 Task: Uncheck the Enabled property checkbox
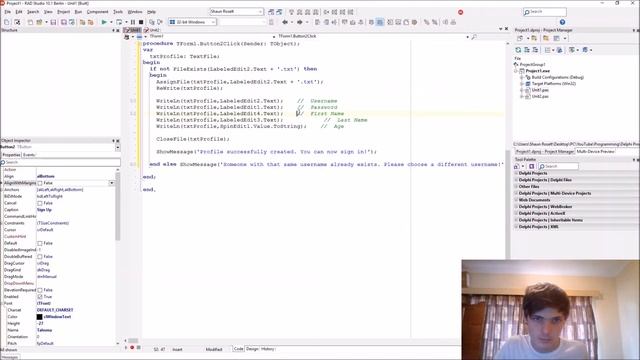pos(40,297)
